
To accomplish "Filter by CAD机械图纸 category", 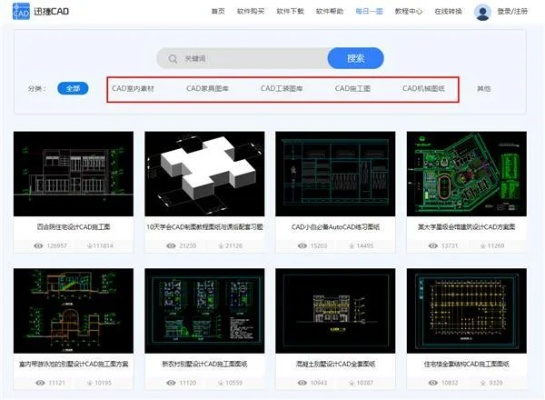I will [x=423, y=89].
